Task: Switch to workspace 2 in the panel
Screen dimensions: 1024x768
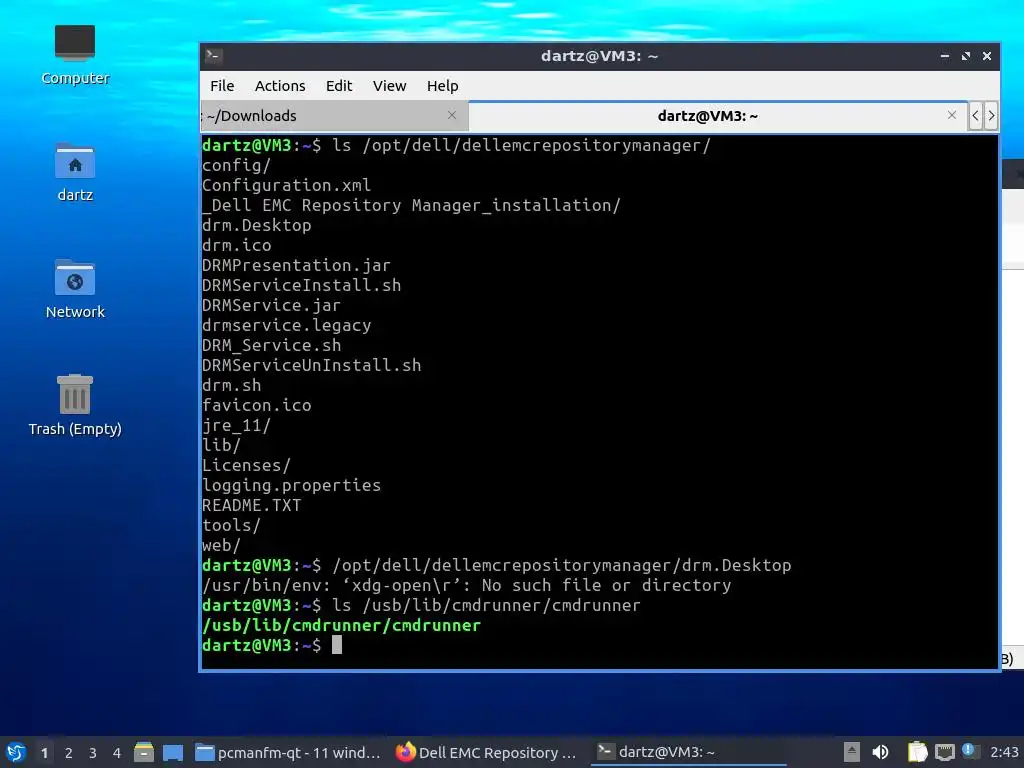Action: (x=69, y=753)
